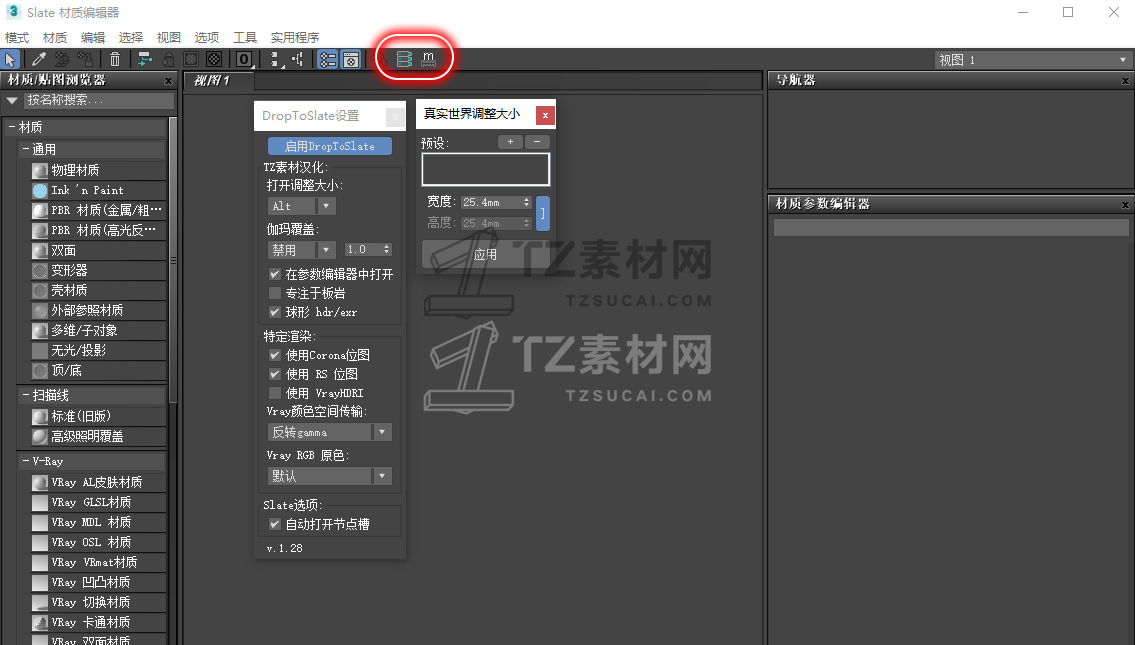Toggle the 球形 hdr/exr checkbox
Viewport: 1135px width, 645px height.
click(x=274, y=312)
